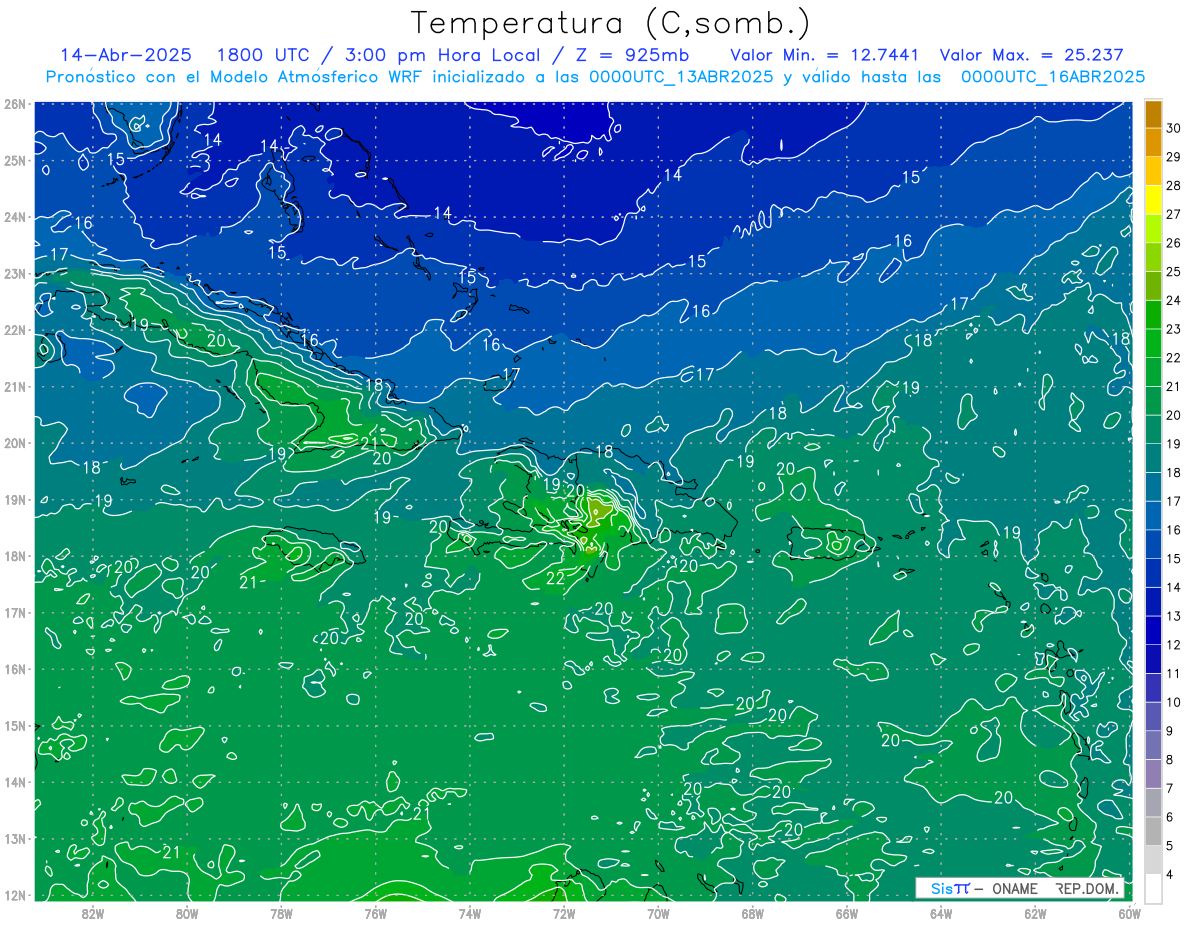Pick the yellow-green band between 26 and 27

point(1153,229)
